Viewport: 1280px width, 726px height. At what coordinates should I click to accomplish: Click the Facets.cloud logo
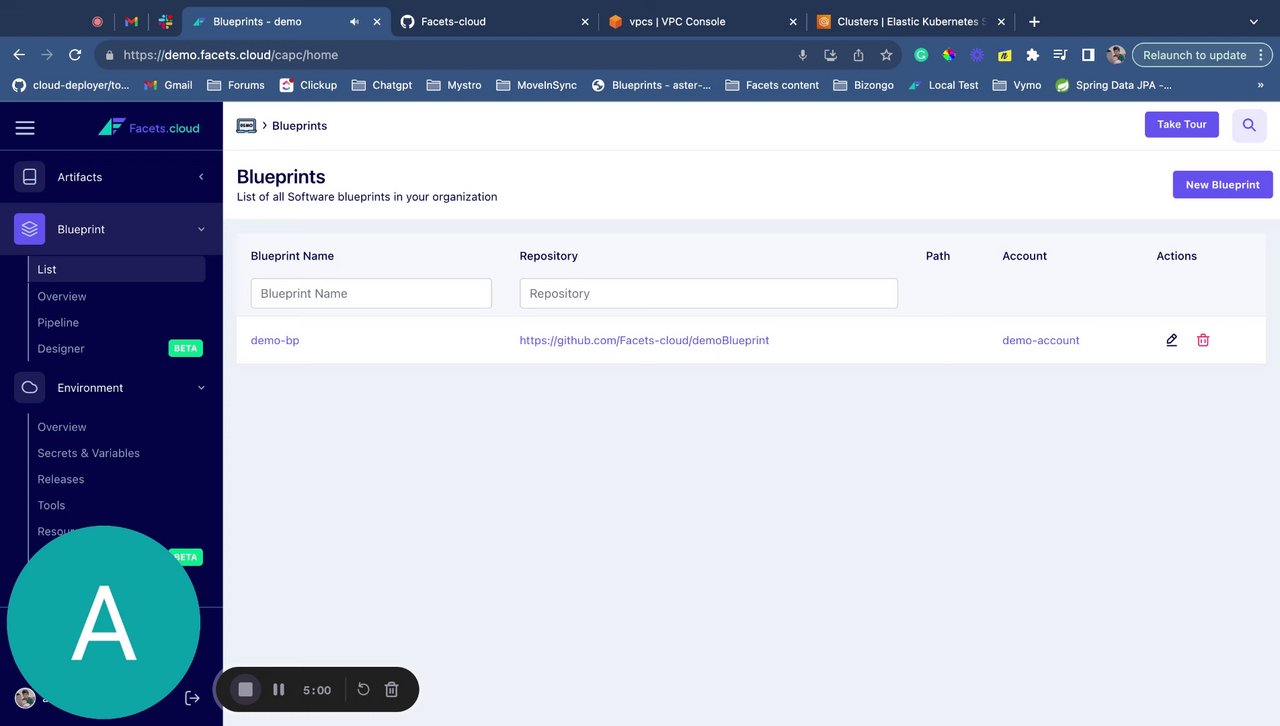149,127
